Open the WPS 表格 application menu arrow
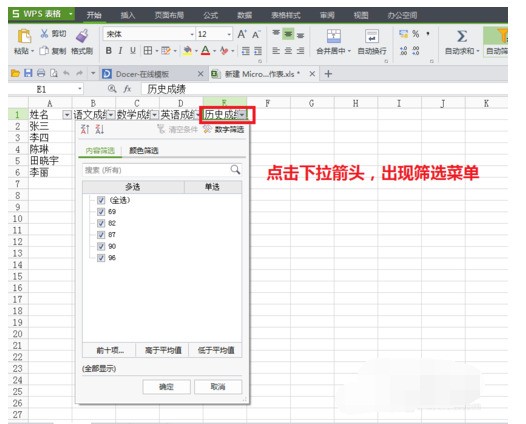Image resolution: width=526 pixels, height=424 pixels. [x=70, y=14]
